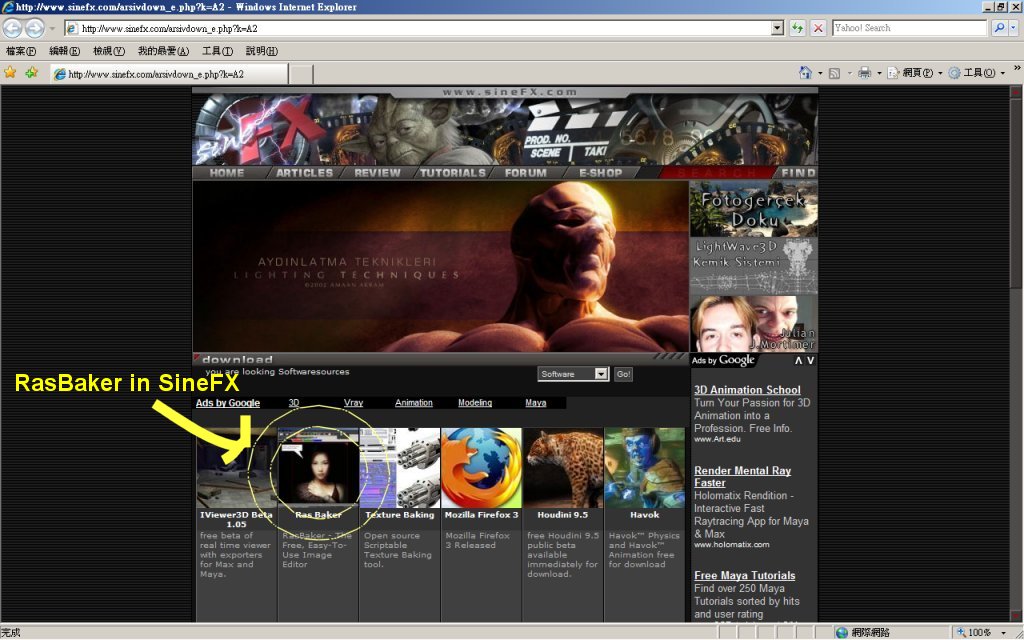1024x640 pixels.
Task: Click the RSS feeds icon
Action: tap(834, 73)
